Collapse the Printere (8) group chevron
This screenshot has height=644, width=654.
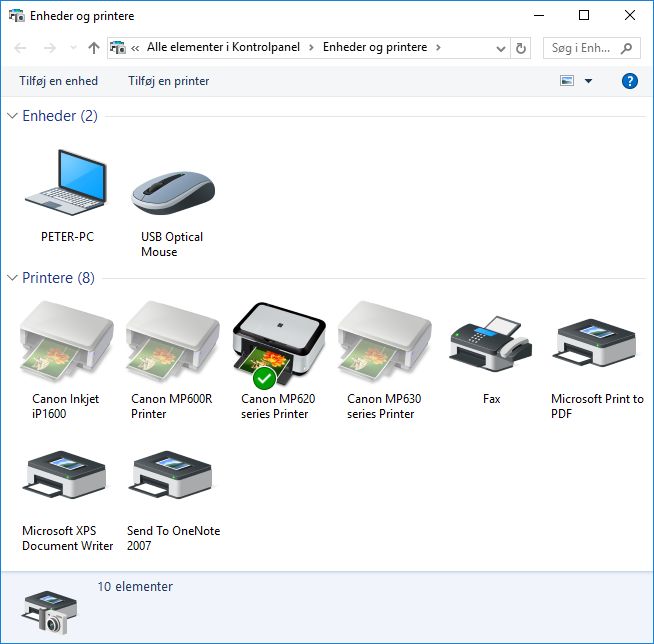point(13,277)
